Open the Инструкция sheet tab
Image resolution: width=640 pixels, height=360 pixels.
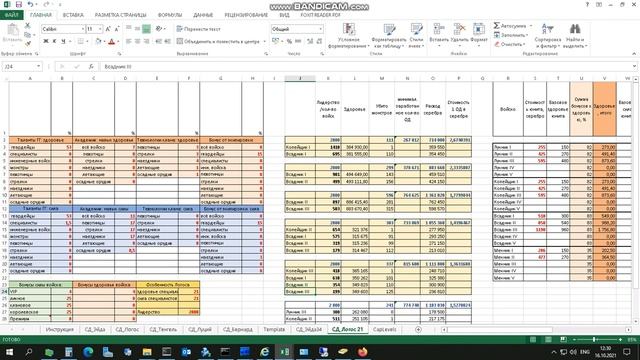tap(60, 329)
